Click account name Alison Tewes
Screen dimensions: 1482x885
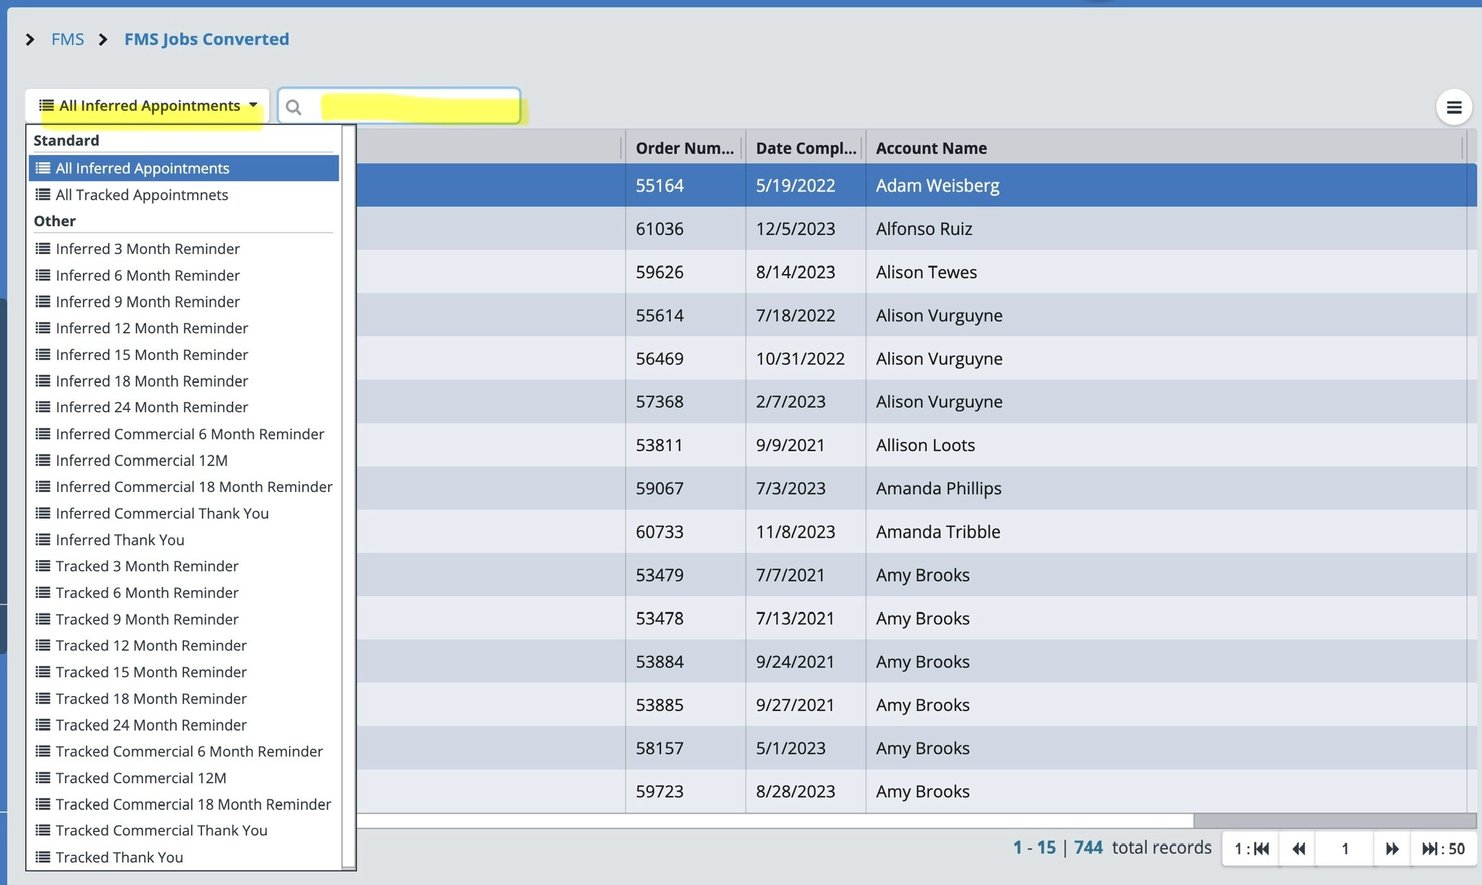pos(926,272)
